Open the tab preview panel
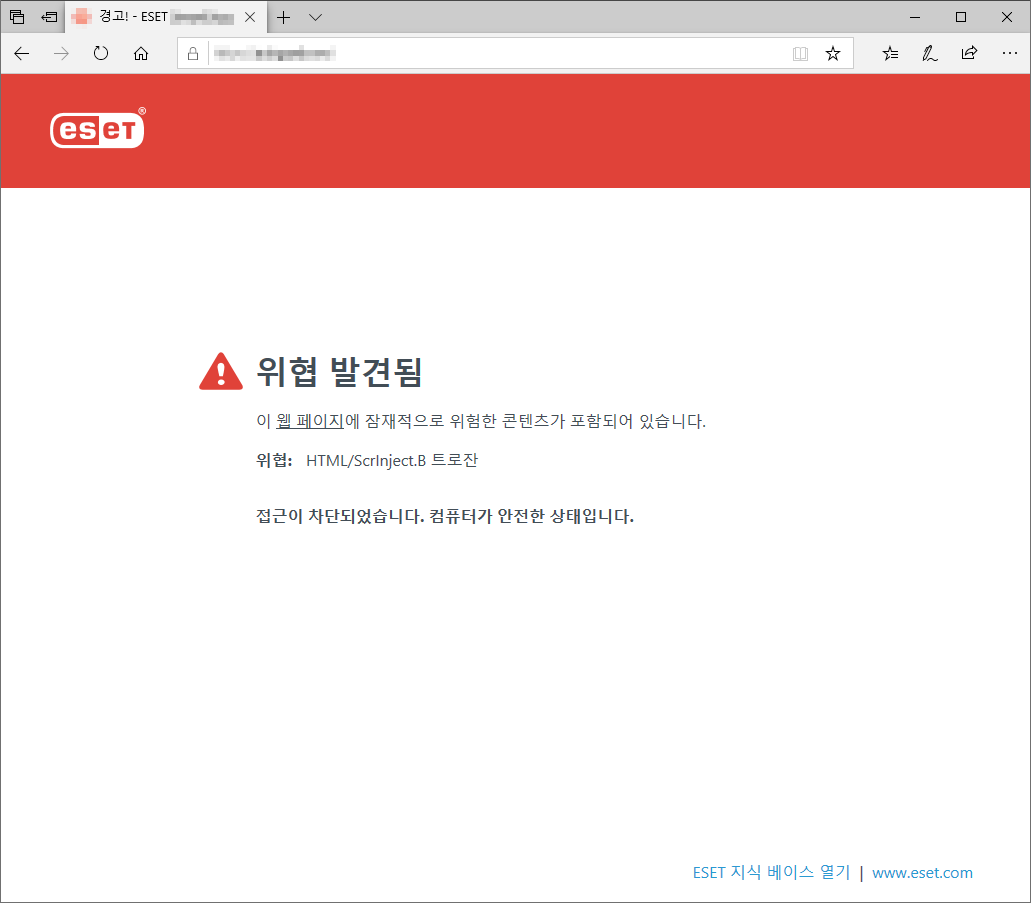The image size is (1031, 903). (47, 16)
